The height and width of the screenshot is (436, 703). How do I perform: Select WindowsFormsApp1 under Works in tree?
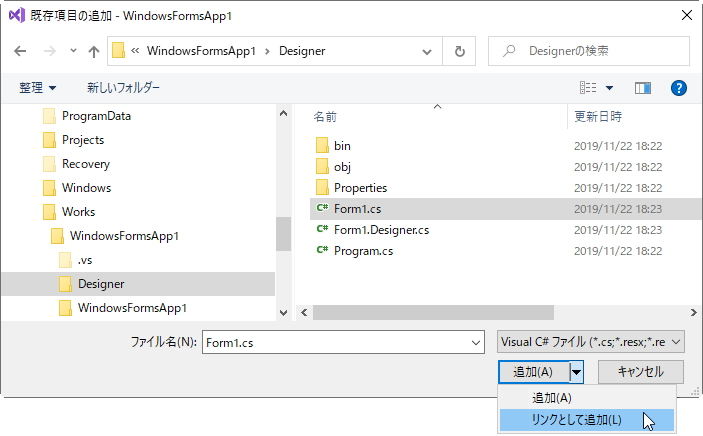click(115, 236)
